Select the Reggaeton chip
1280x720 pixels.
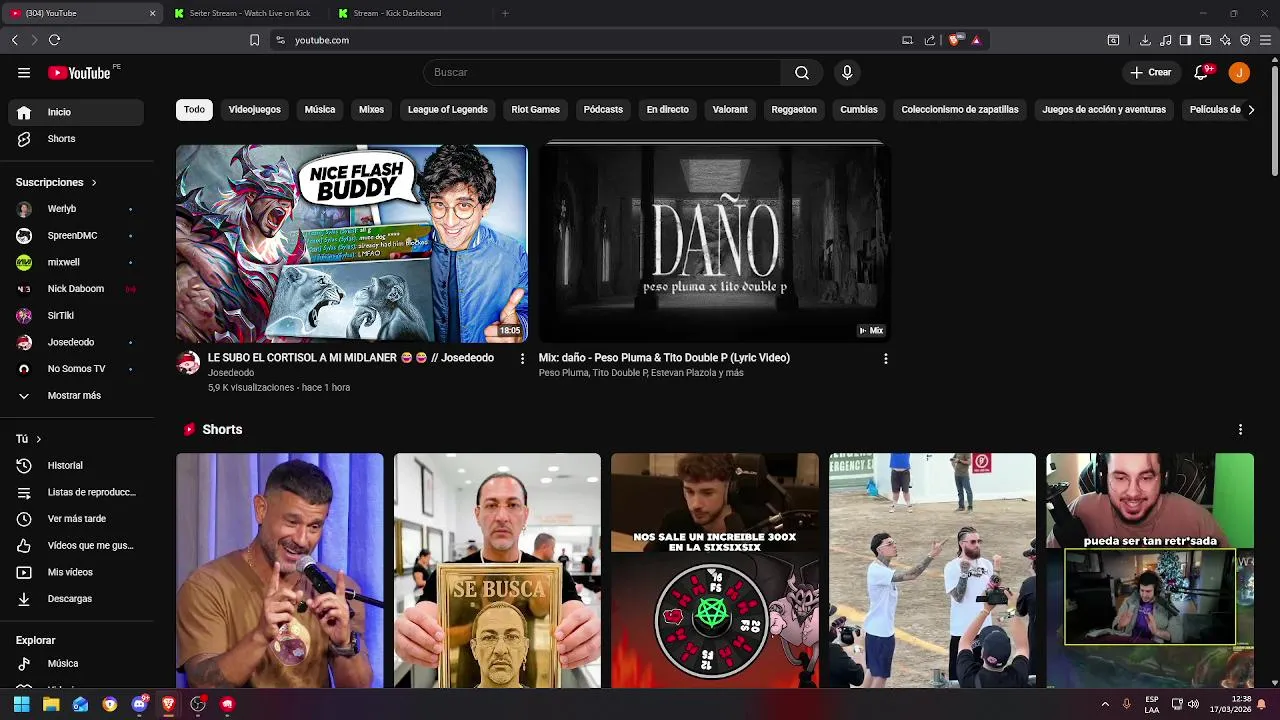pos(794,110)
